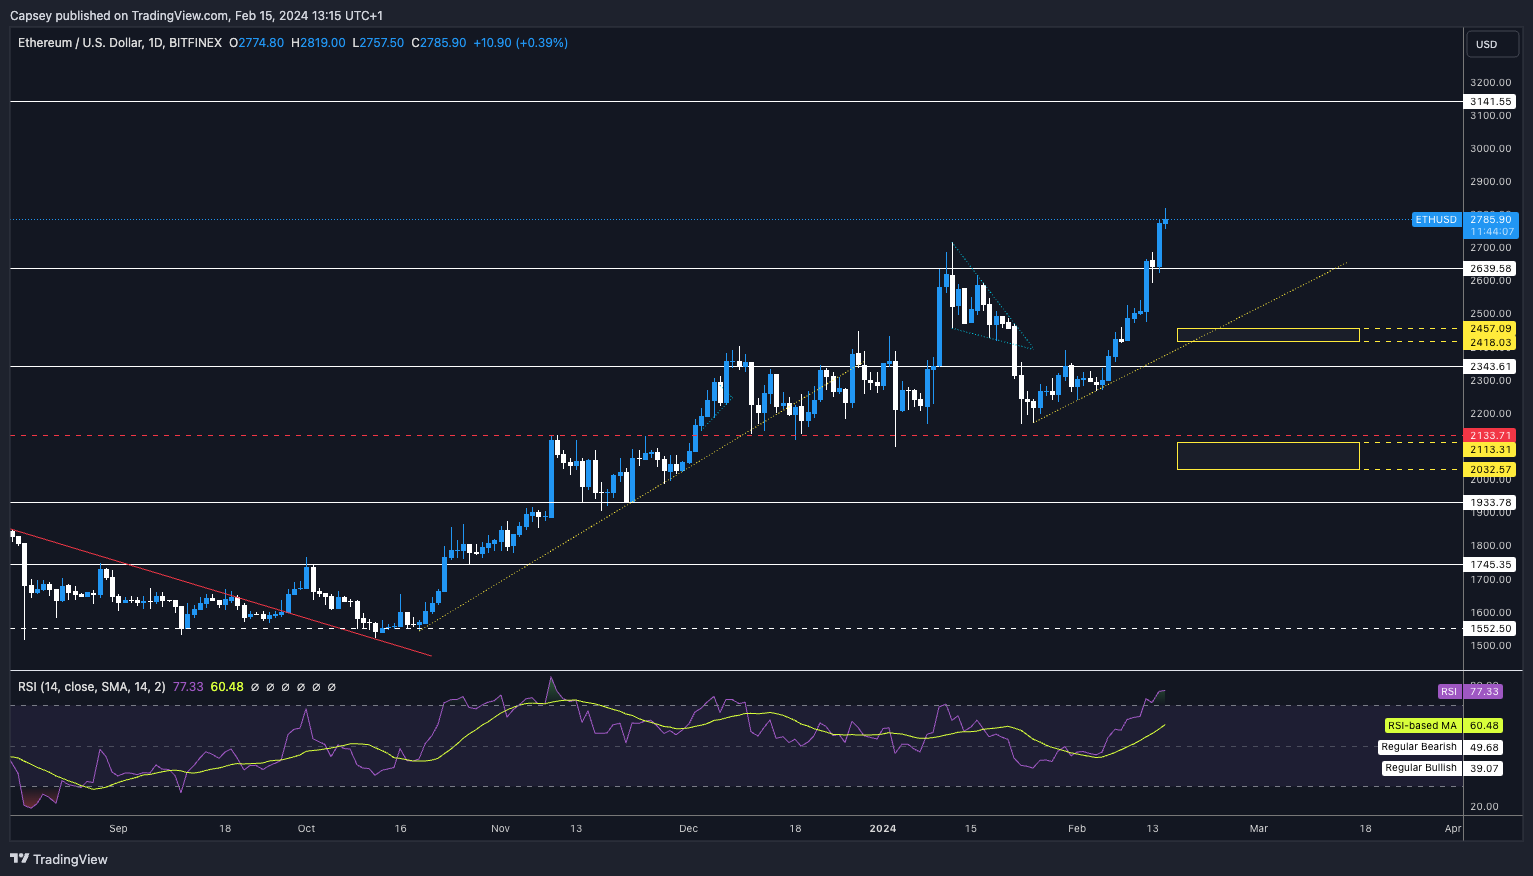
Task: Select the Regular Bearish label
Action: pos(1418,747)
